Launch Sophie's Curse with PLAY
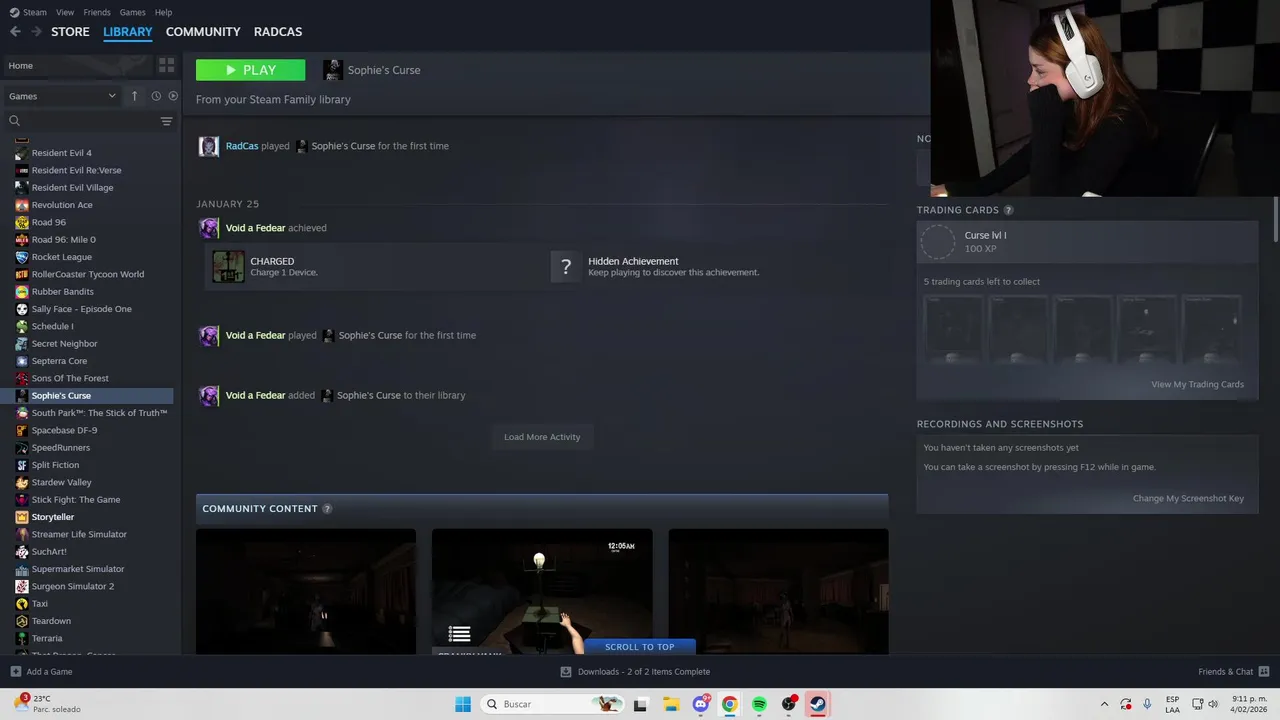This screenshot has width=1280, height=720. click(x=250, y=70)
